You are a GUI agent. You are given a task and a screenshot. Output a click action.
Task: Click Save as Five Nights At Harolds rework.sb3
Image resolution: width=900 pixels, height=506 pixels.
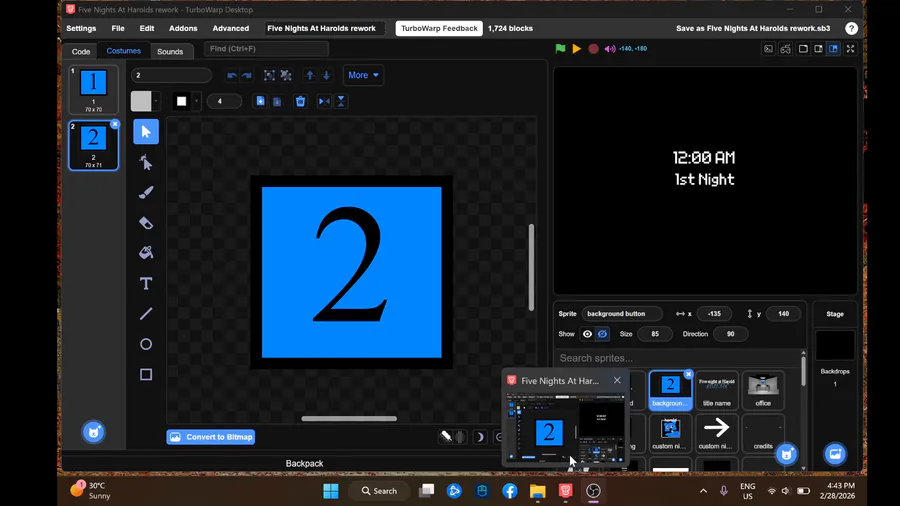click(x=753, y=28)
